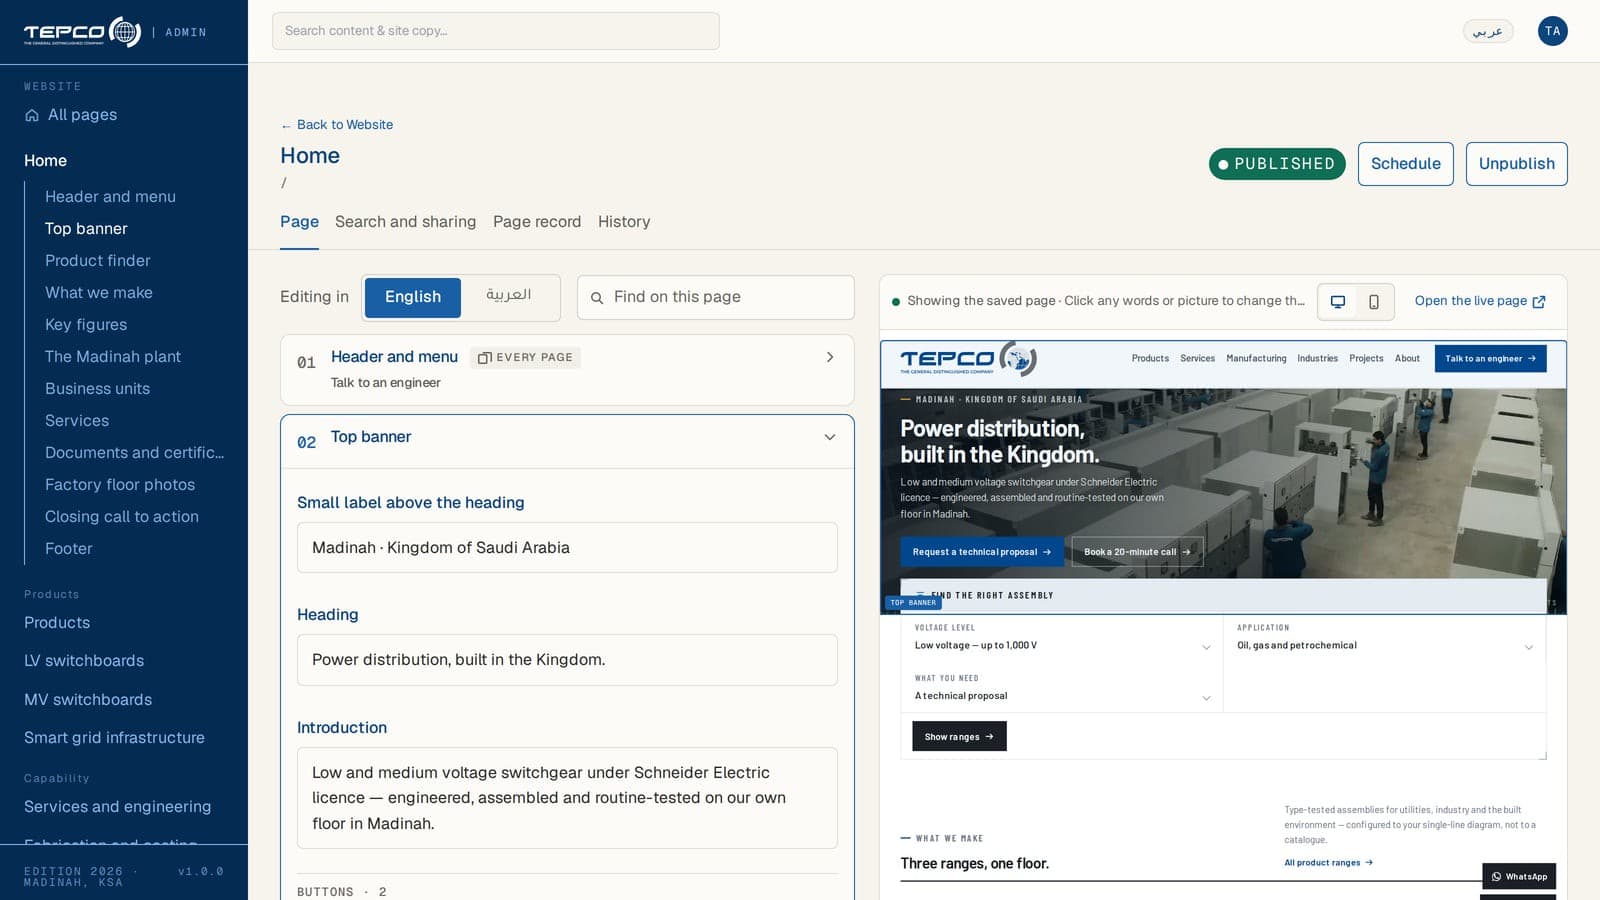Focus the Find on this page field
1600x900 pixels.
point(716,297)
